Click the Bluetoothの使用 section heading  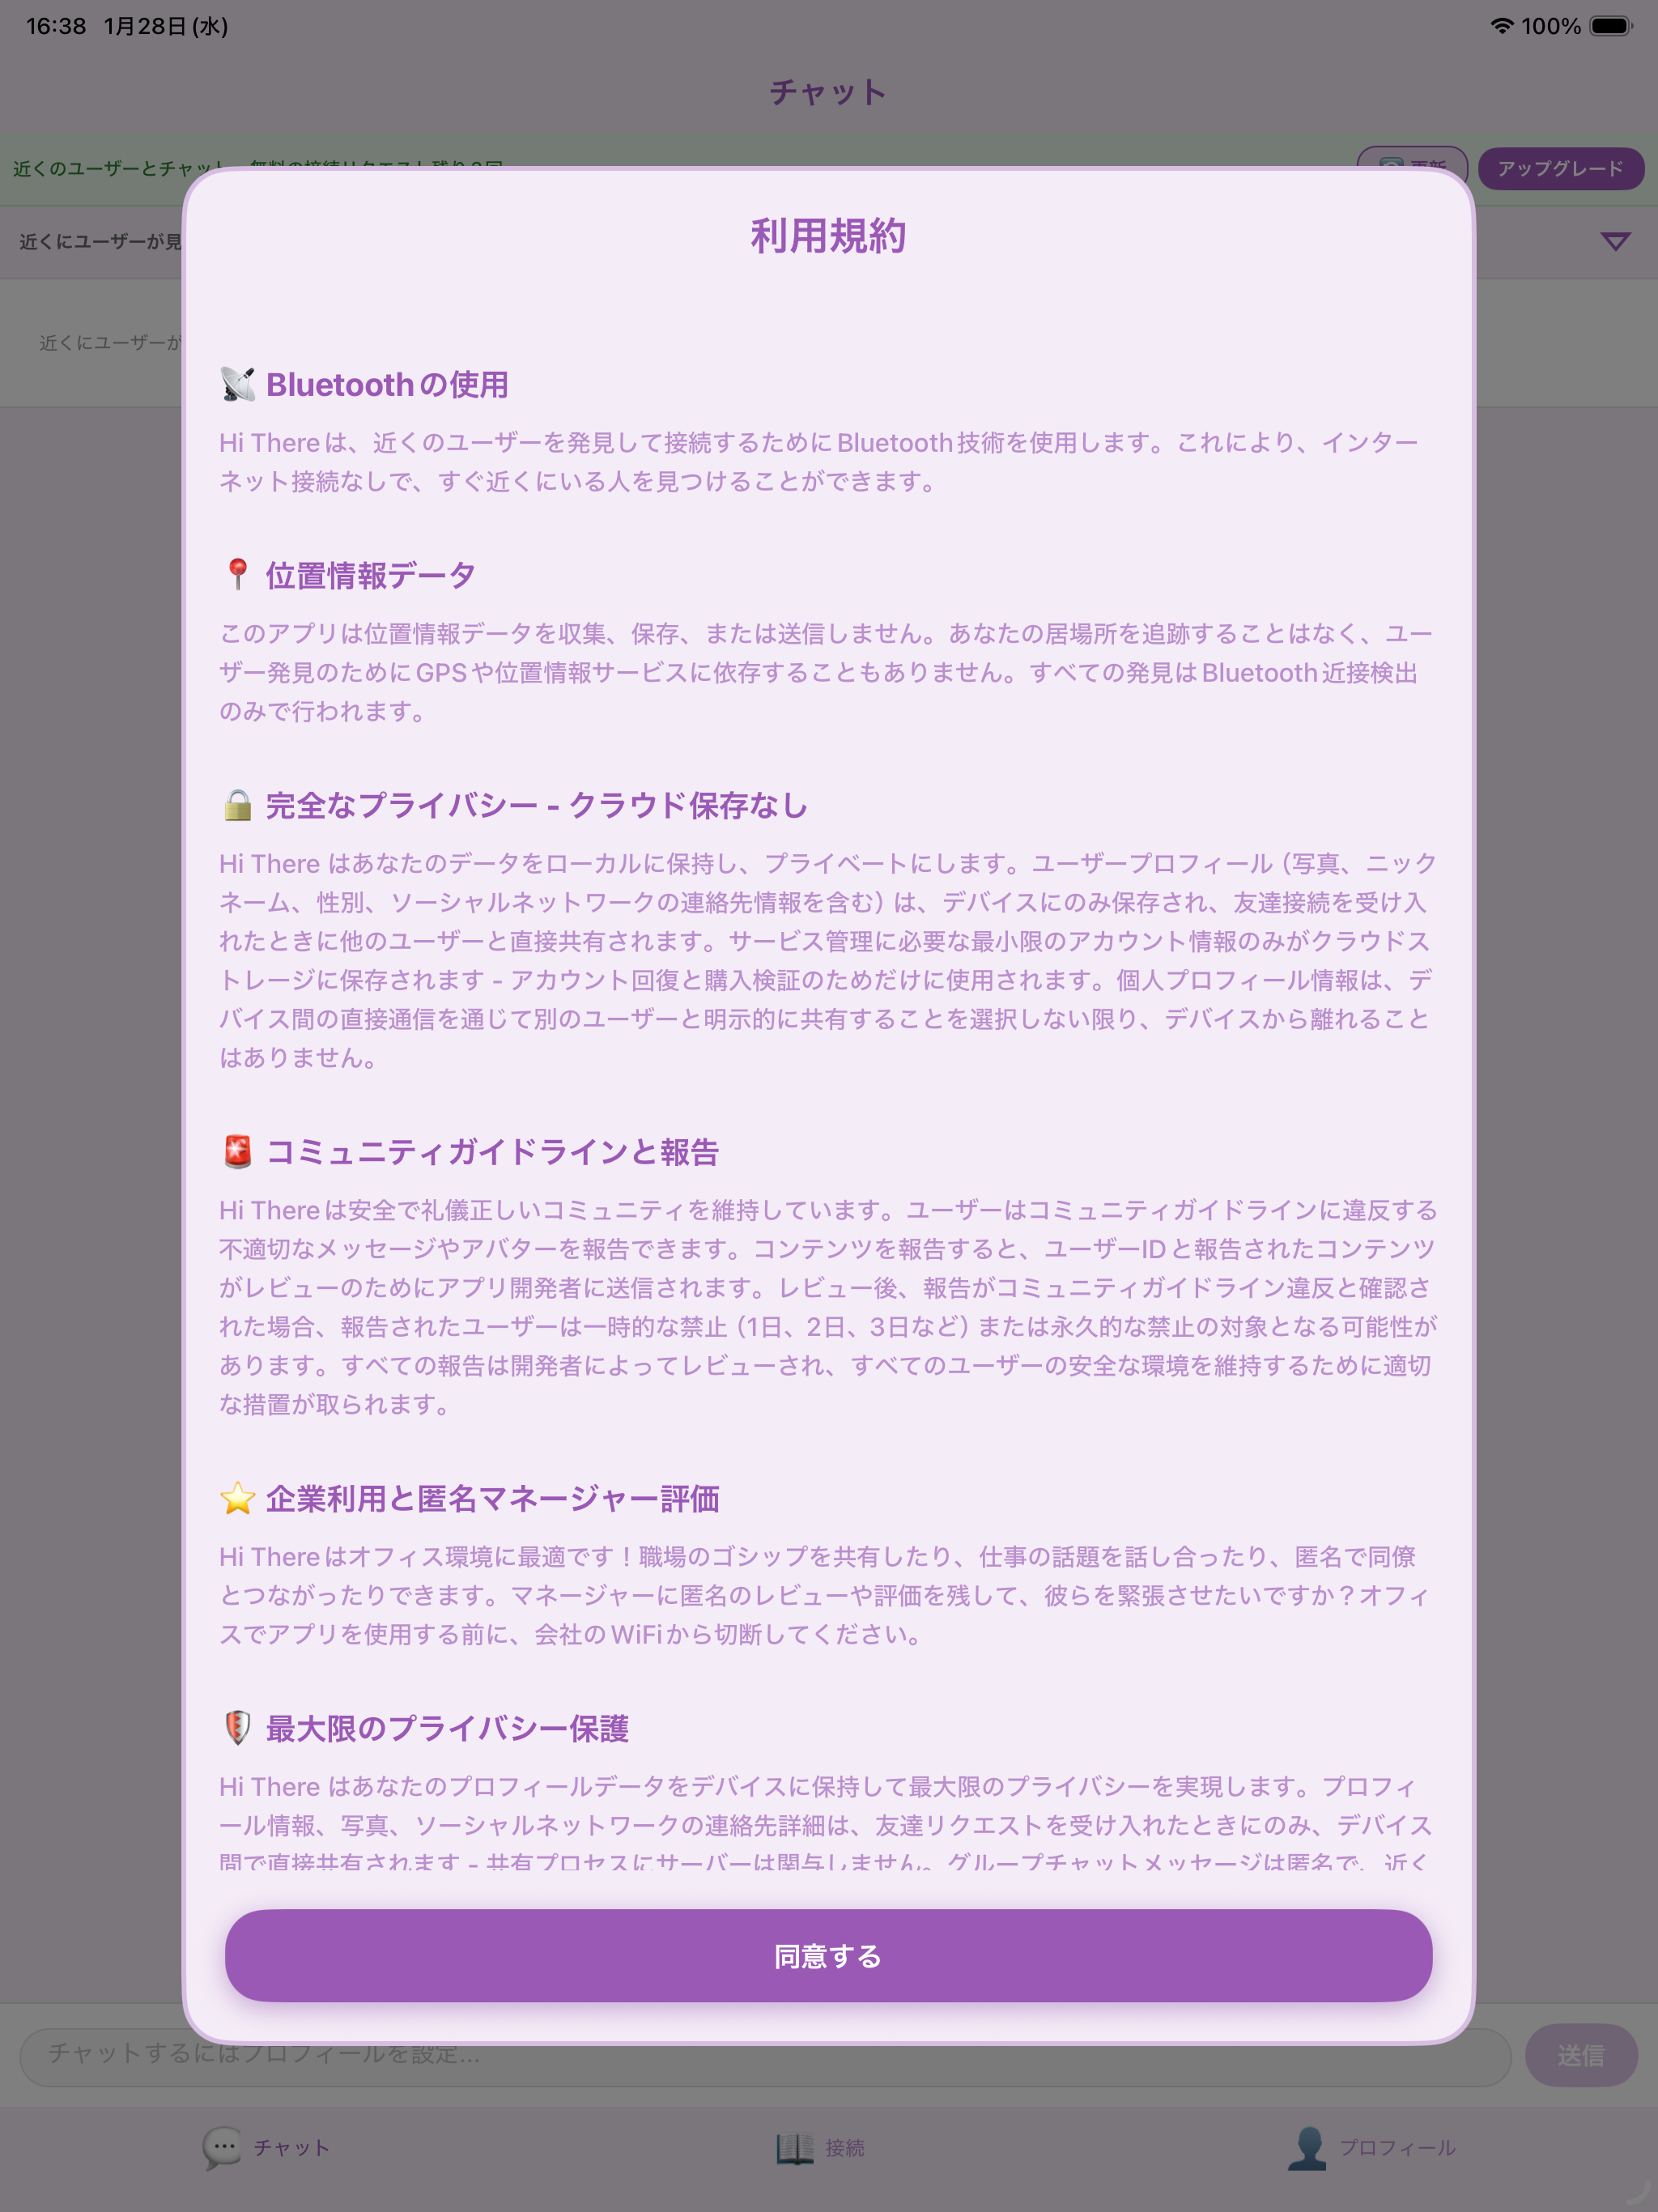tap(387, 384)
